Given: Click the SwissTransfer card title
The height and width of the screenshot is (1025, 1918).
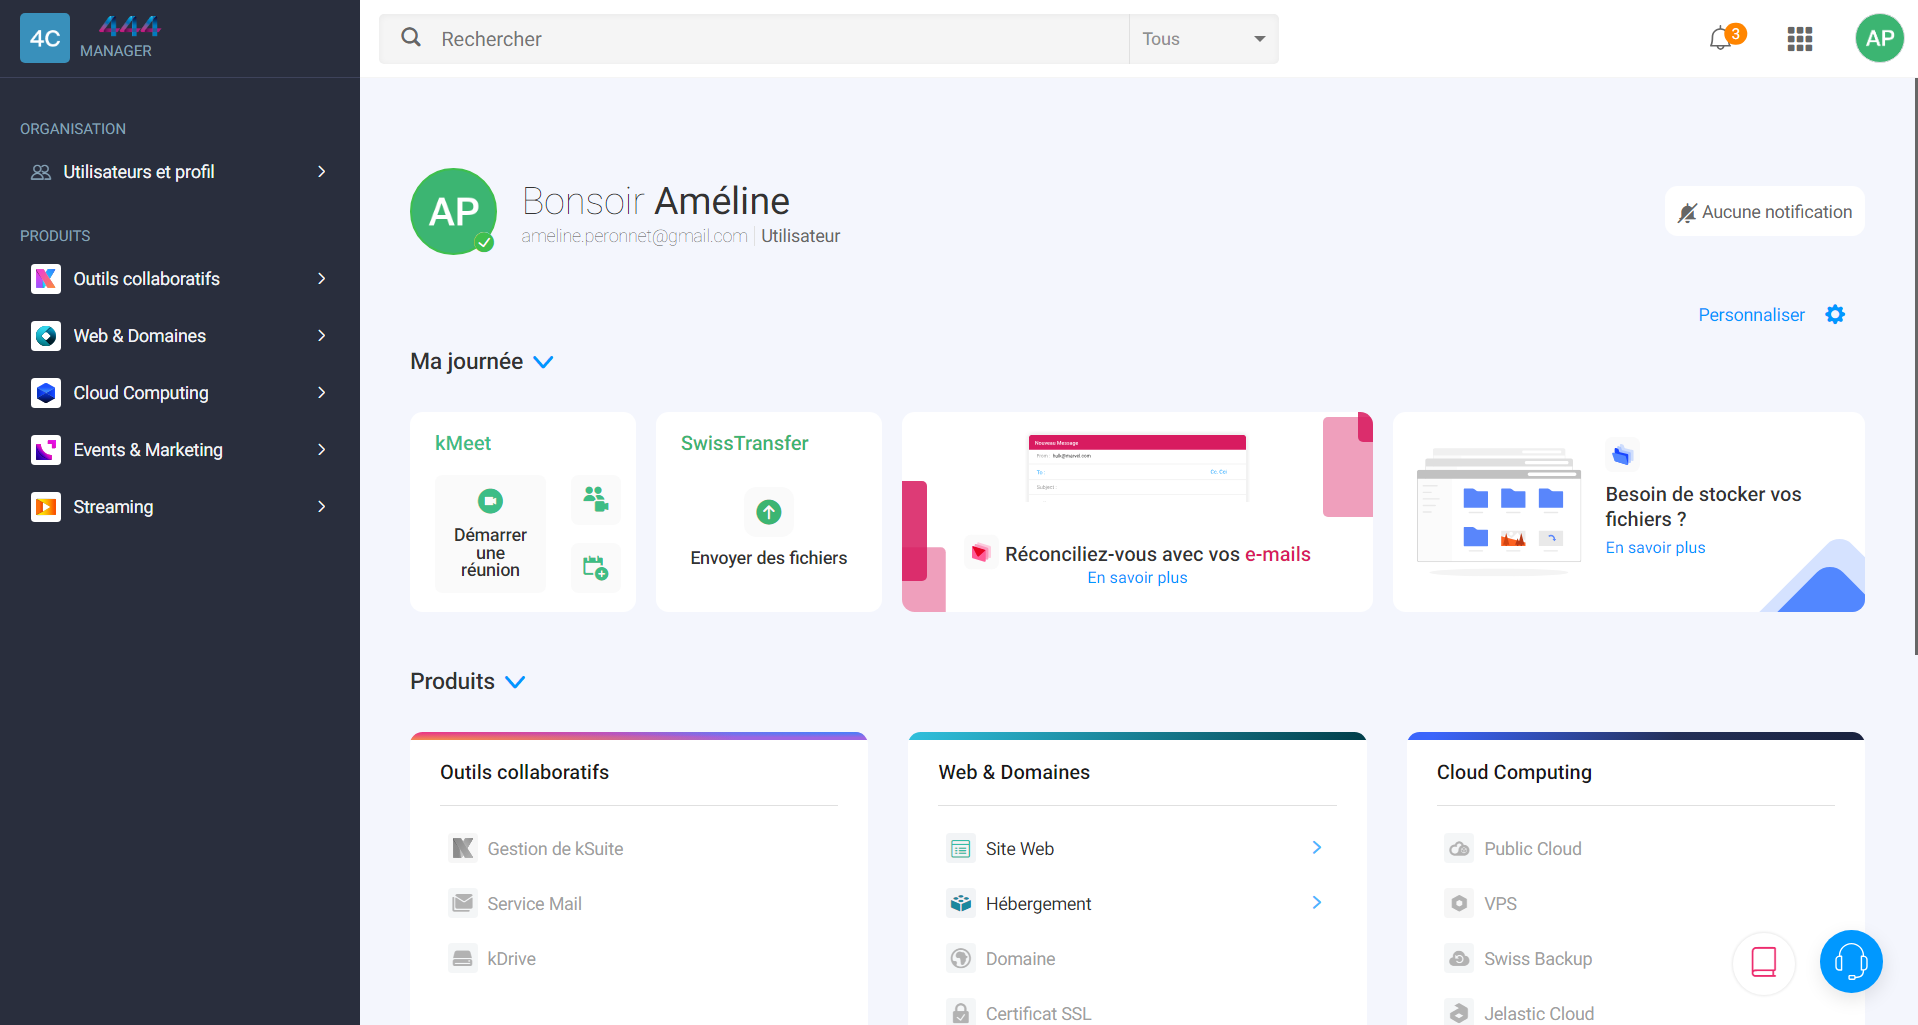Looking at the screenshot, I should (745, 443).
